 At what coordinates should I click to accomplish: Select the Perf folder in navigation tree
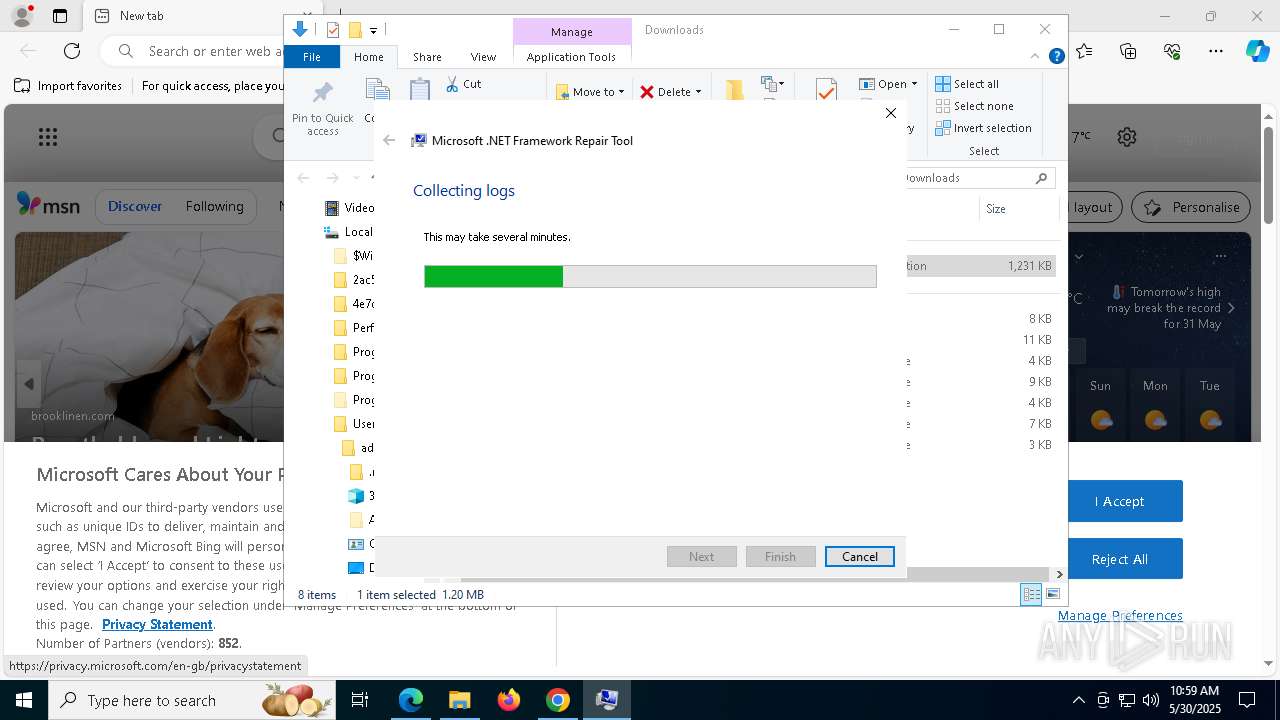(354, 328)
